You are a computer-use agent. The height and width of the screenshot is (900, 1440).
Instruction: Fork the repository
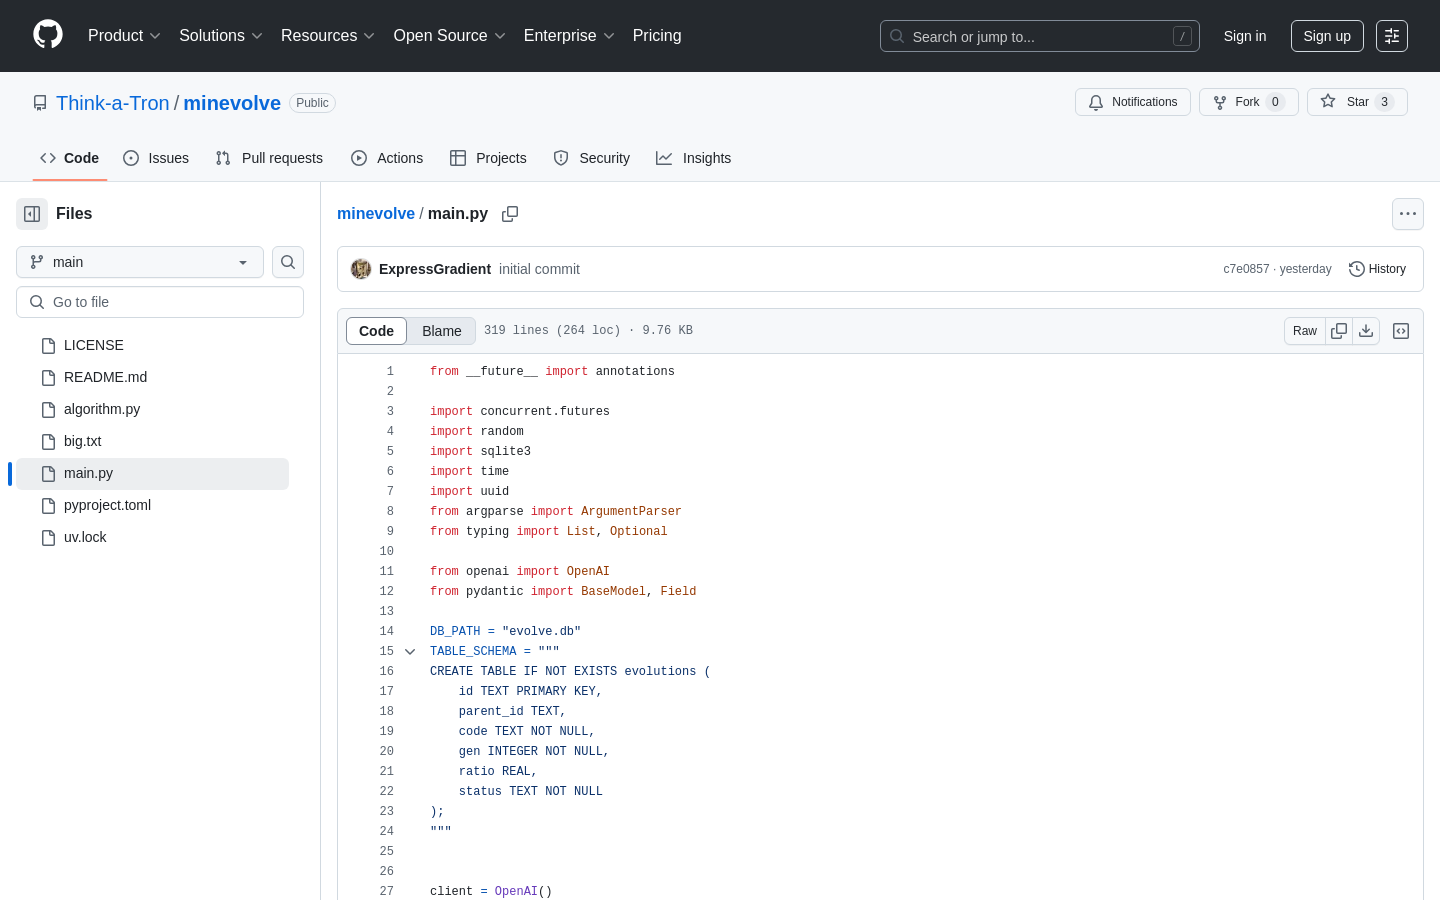[1249, 102]
